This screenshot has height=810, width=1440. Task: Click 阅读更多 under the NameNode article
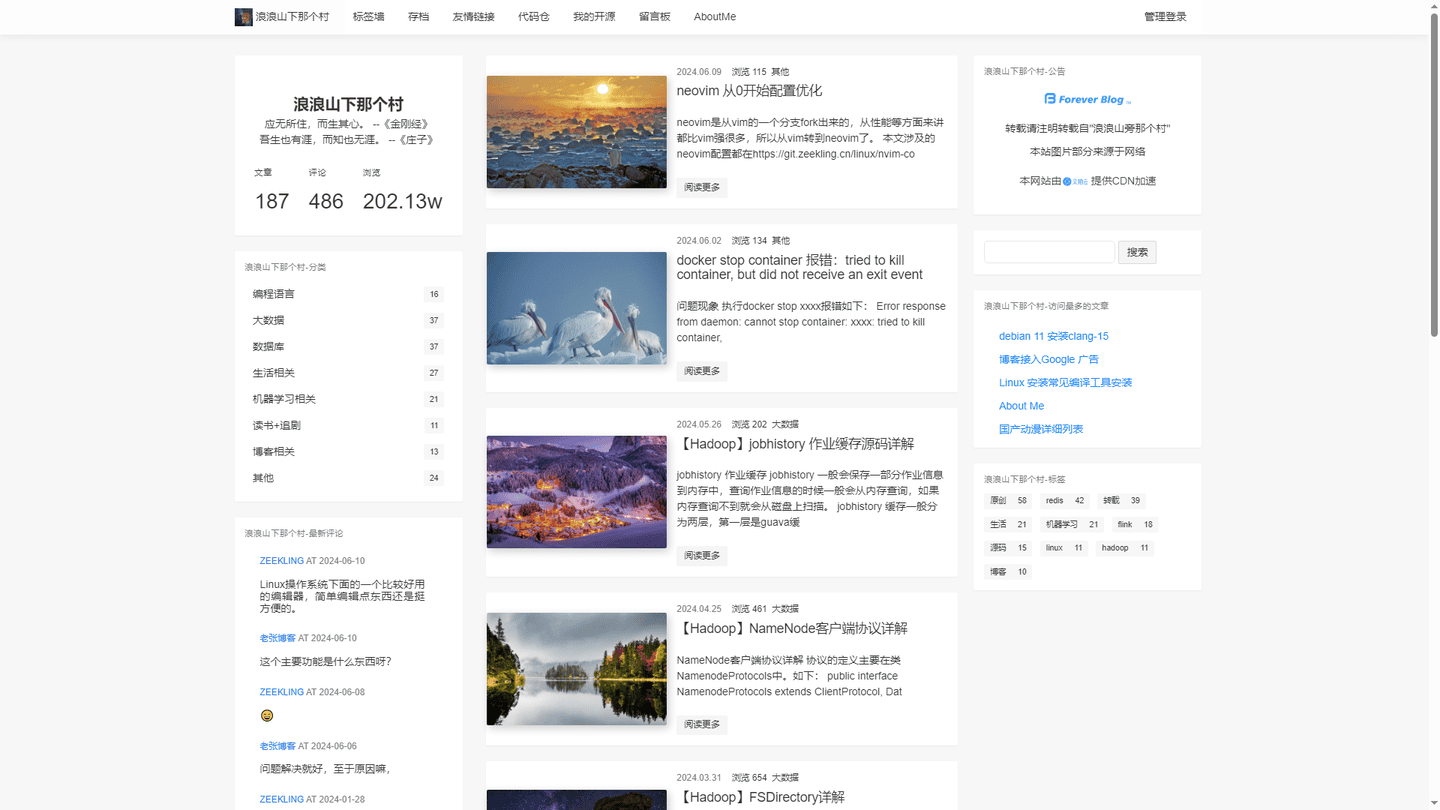coord(702,724)
